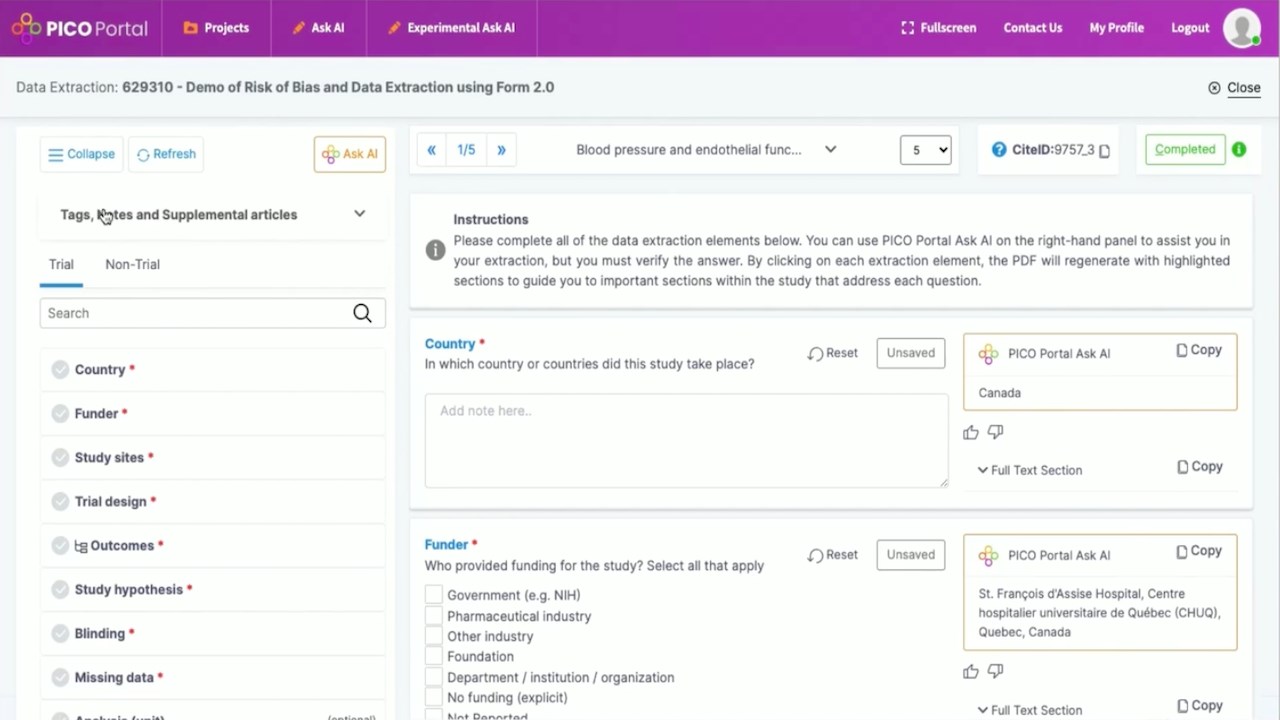This screenshot has width=1280, height=720.
Task: Click the orange Ask AI button in sidebar
Action: pyautogui.click(x=350, y=154)
